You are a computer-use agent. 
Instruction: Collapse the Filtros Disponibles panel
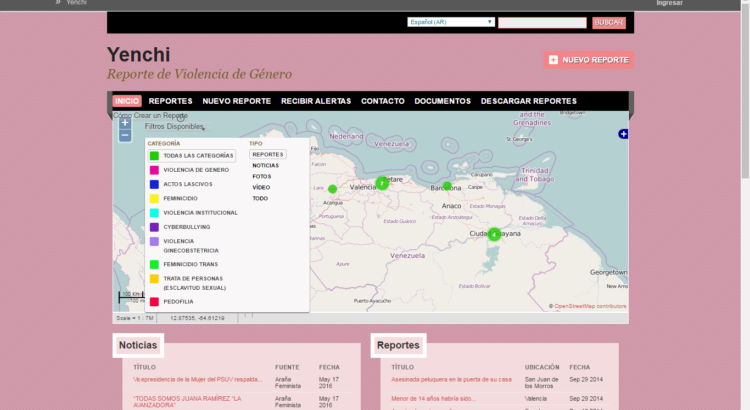coord(175,127)
